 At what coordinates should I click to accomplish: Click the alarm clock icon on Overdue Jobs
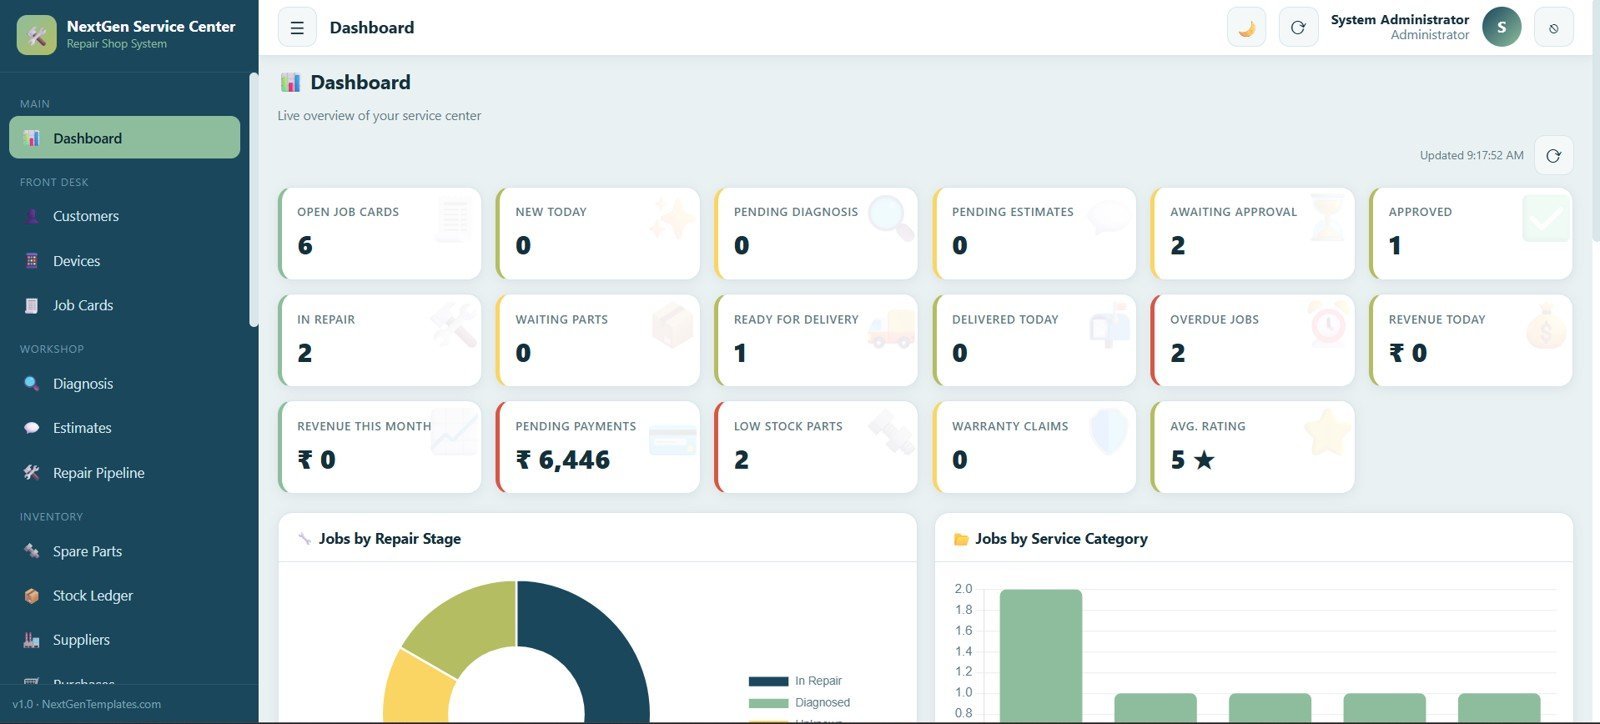tap(1328, 324)
